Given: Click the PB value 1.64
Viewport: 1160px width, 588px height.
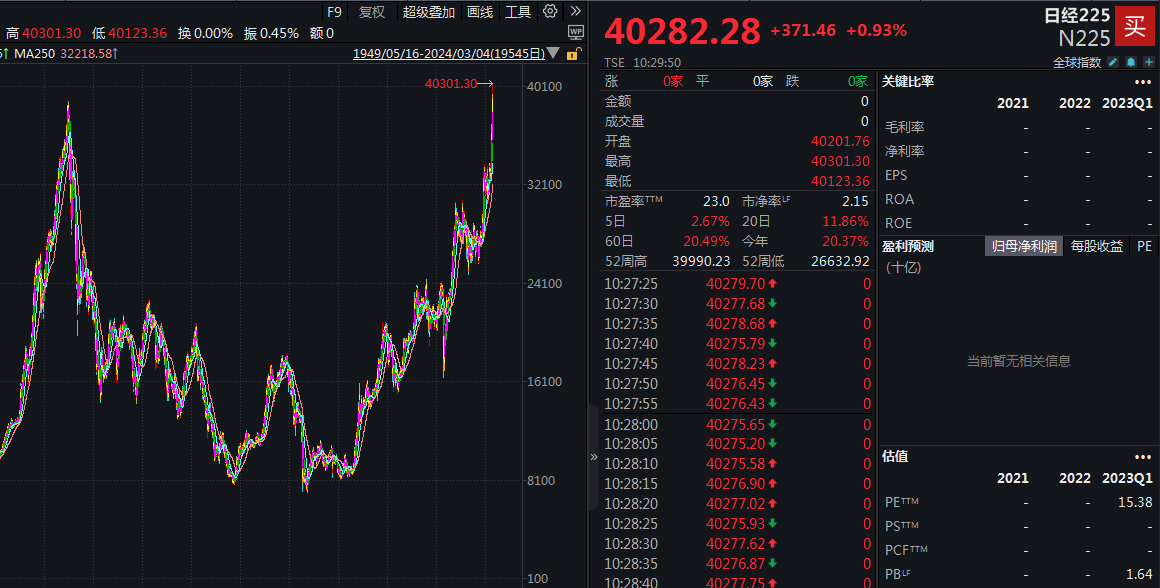Looking at the screenshot, I should (x=1139, y=574).
